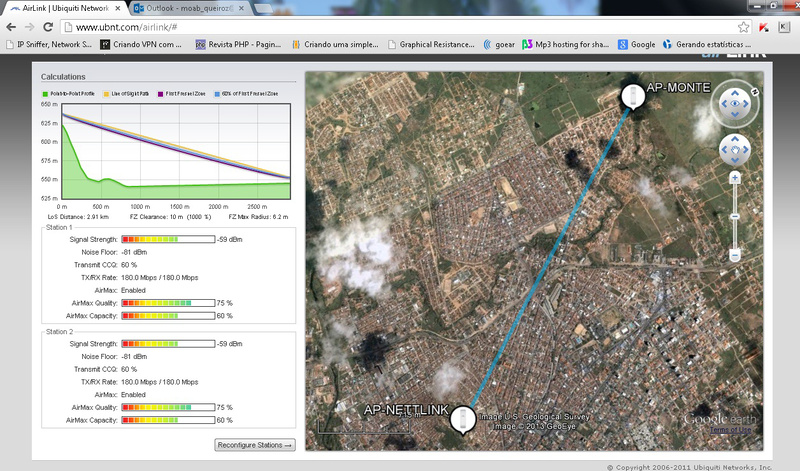Tilt view down with look-around control arrow
This screenshot has width=800, height=471.
[x=735, y=114]
